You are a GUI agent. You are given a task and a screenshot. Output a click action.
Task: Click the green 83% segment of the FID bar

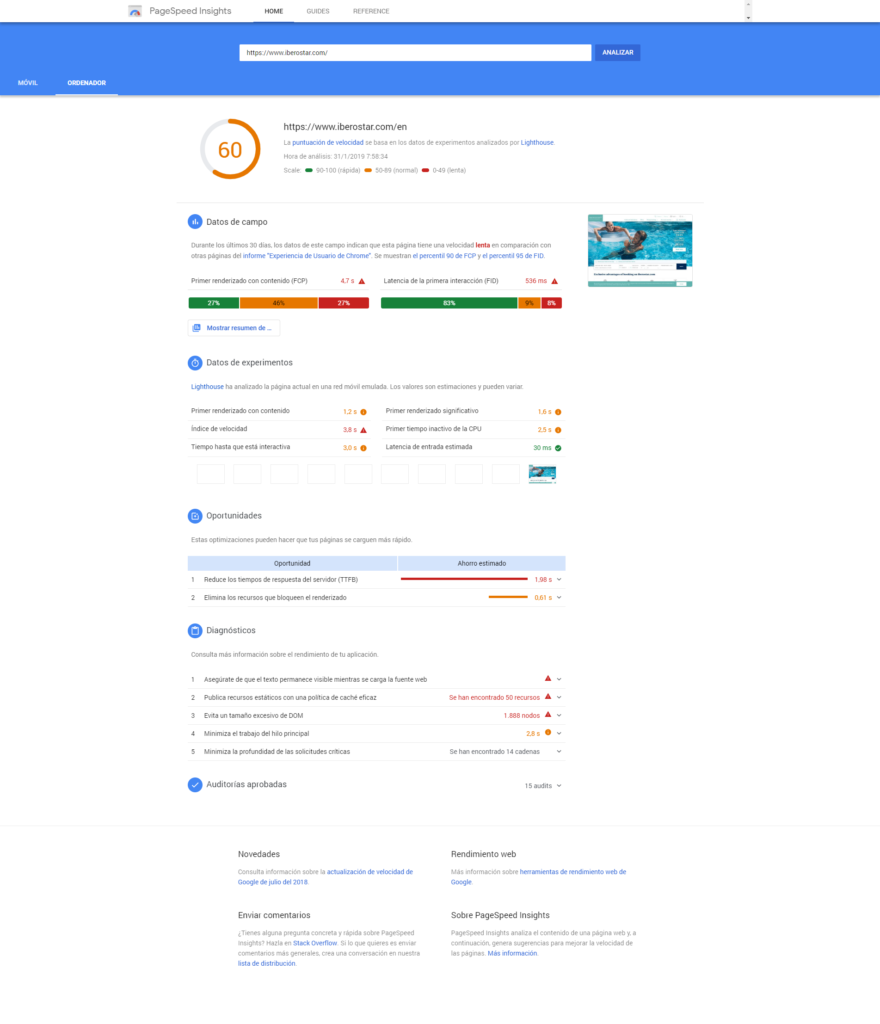point(449,303)
